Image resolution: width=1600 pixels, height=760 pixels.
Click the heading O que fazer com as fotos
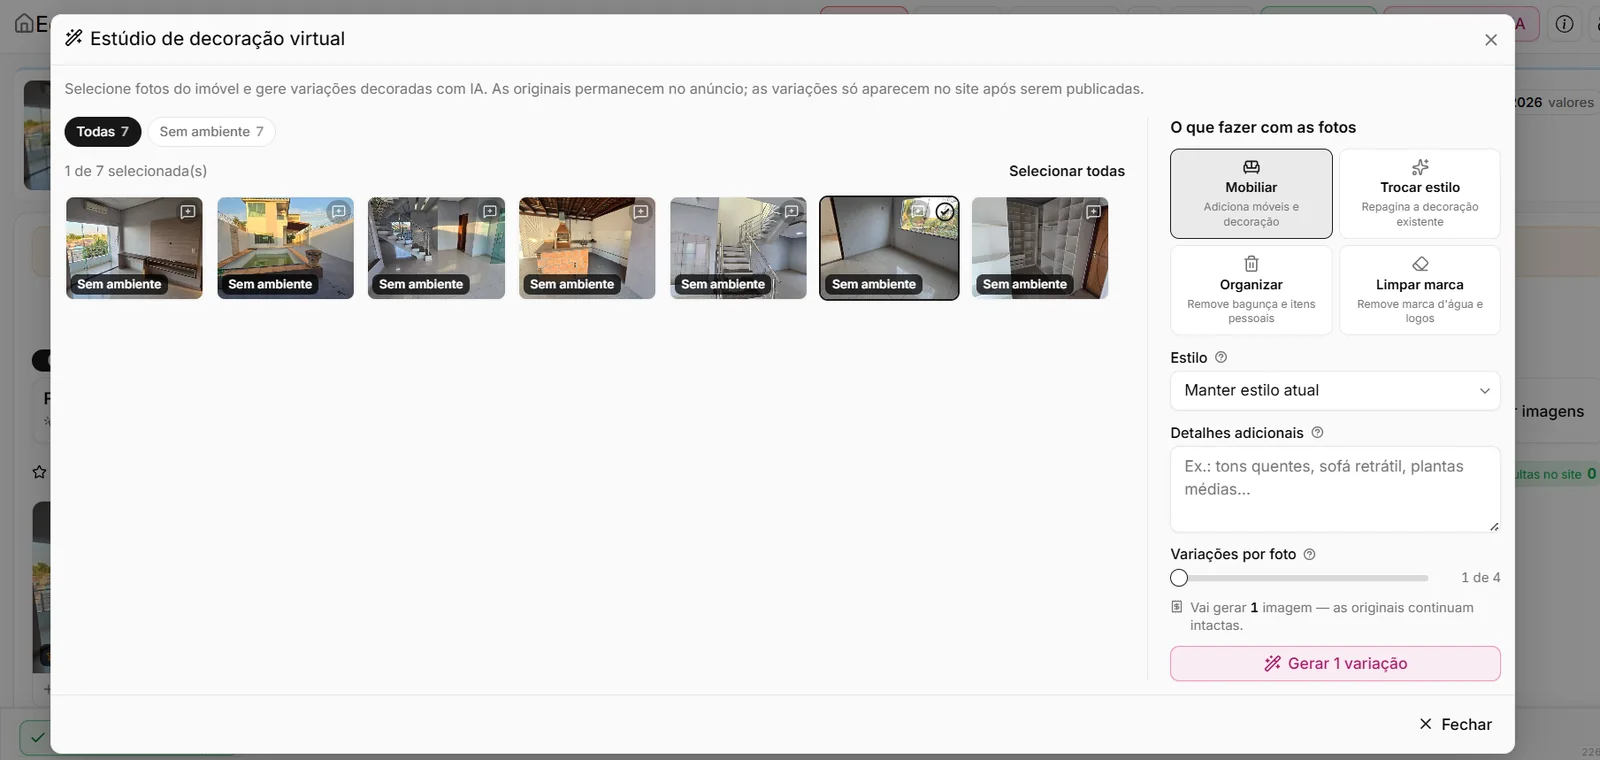coord(1263,127)
